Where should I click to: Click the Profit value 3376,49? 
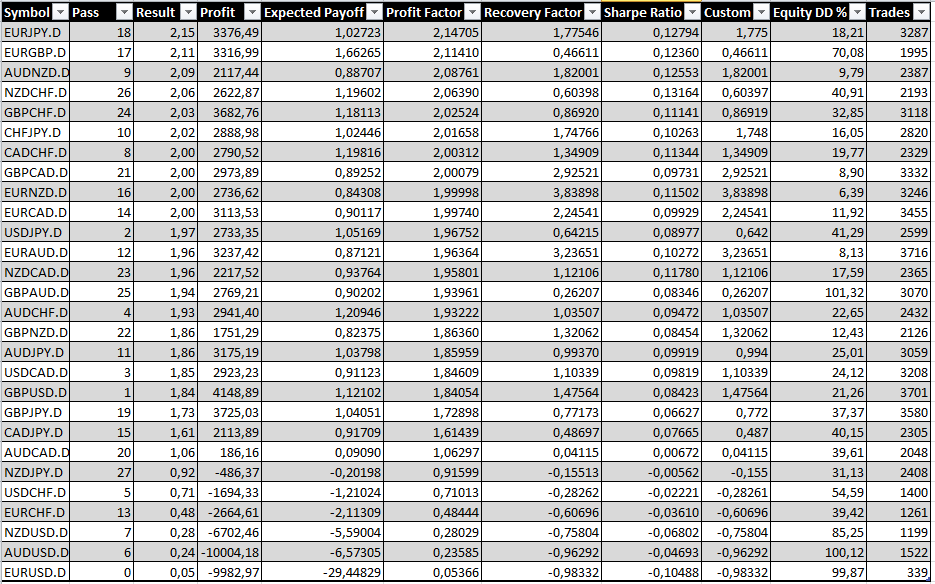click(236, 32)
